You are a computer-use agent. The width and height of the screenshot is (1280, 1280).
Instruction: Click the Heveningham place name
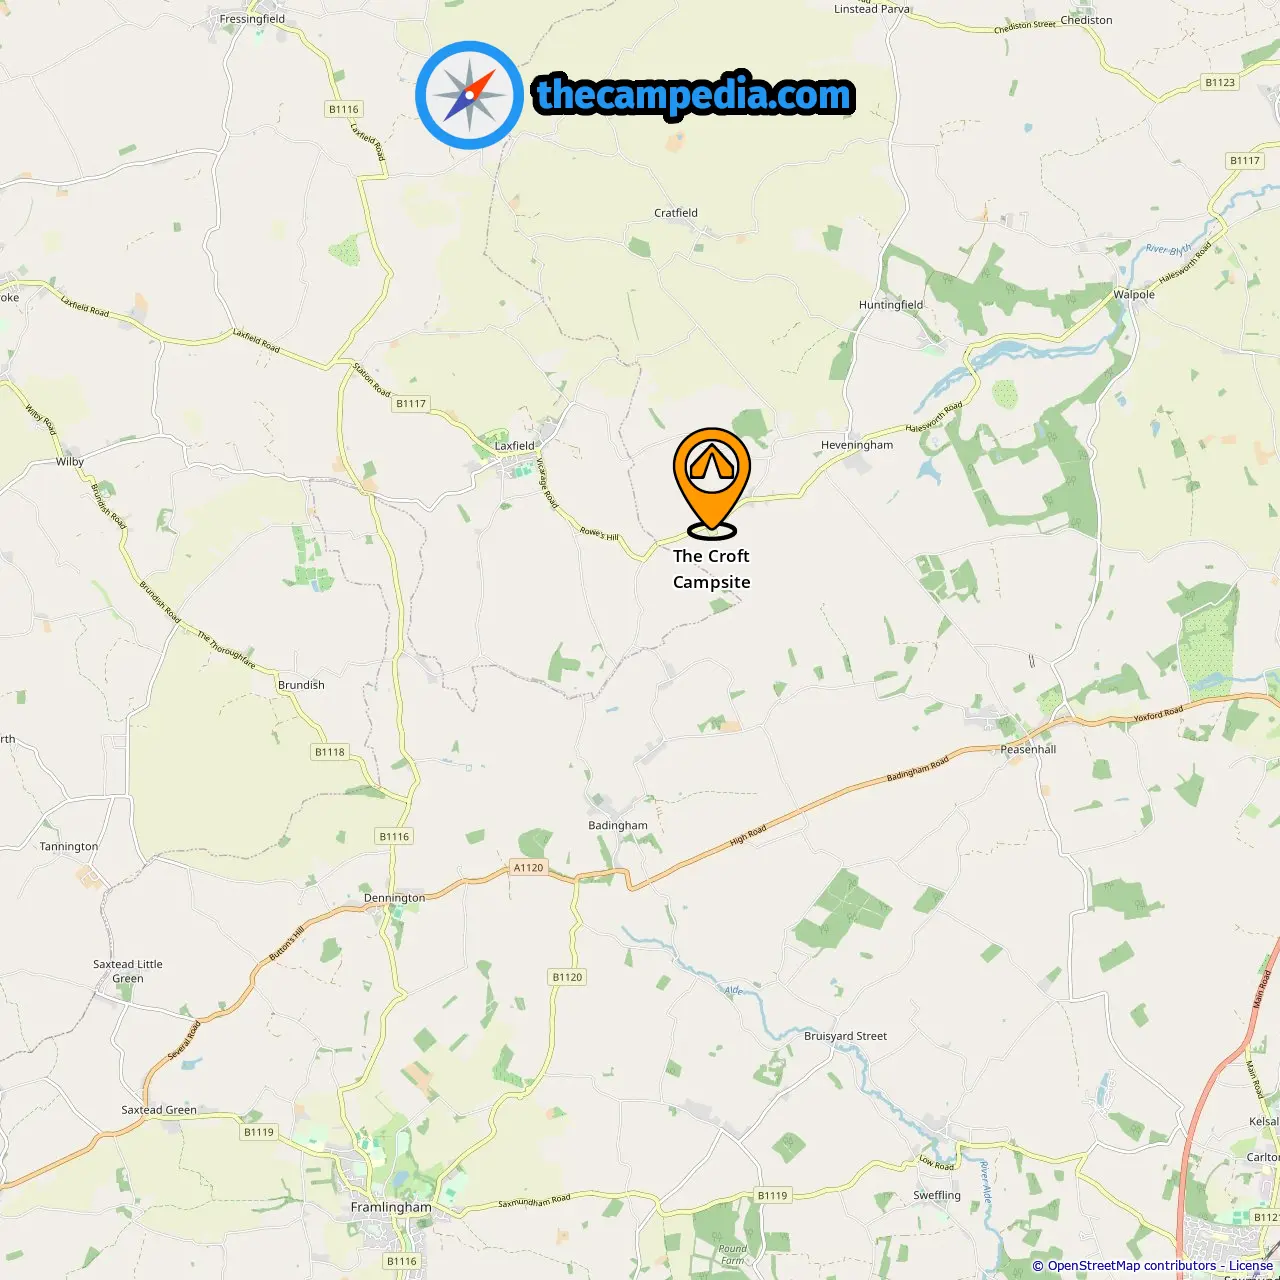coord(857,445)
